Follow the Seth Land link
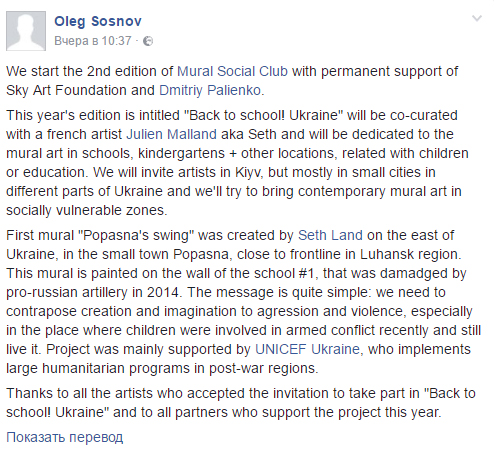Screen dimensions: 494x450 point(330,235)
